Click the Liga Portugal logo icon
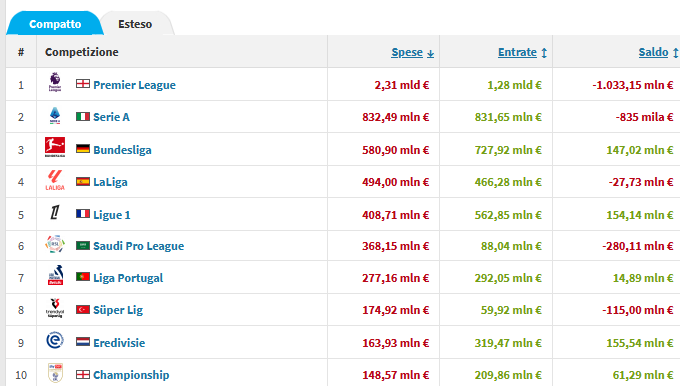This screenshot has width=680, height=386. coord(56,275)
